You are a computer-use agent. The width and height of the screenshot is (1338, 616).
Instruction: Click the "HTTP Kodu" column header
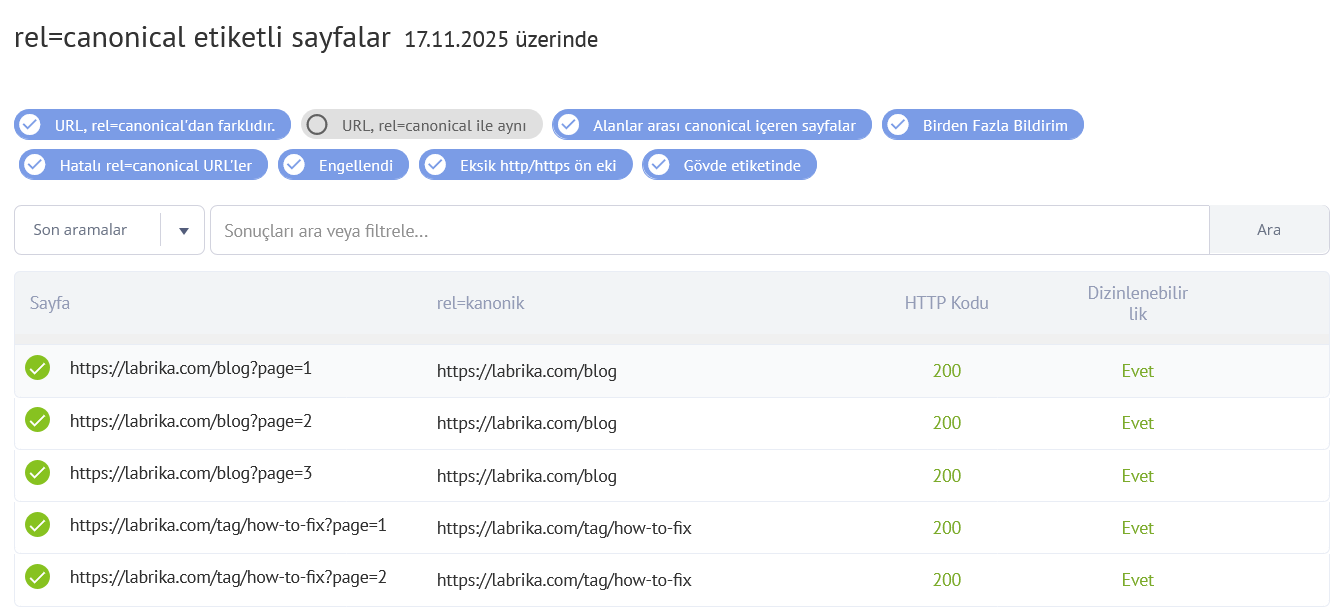946,302
